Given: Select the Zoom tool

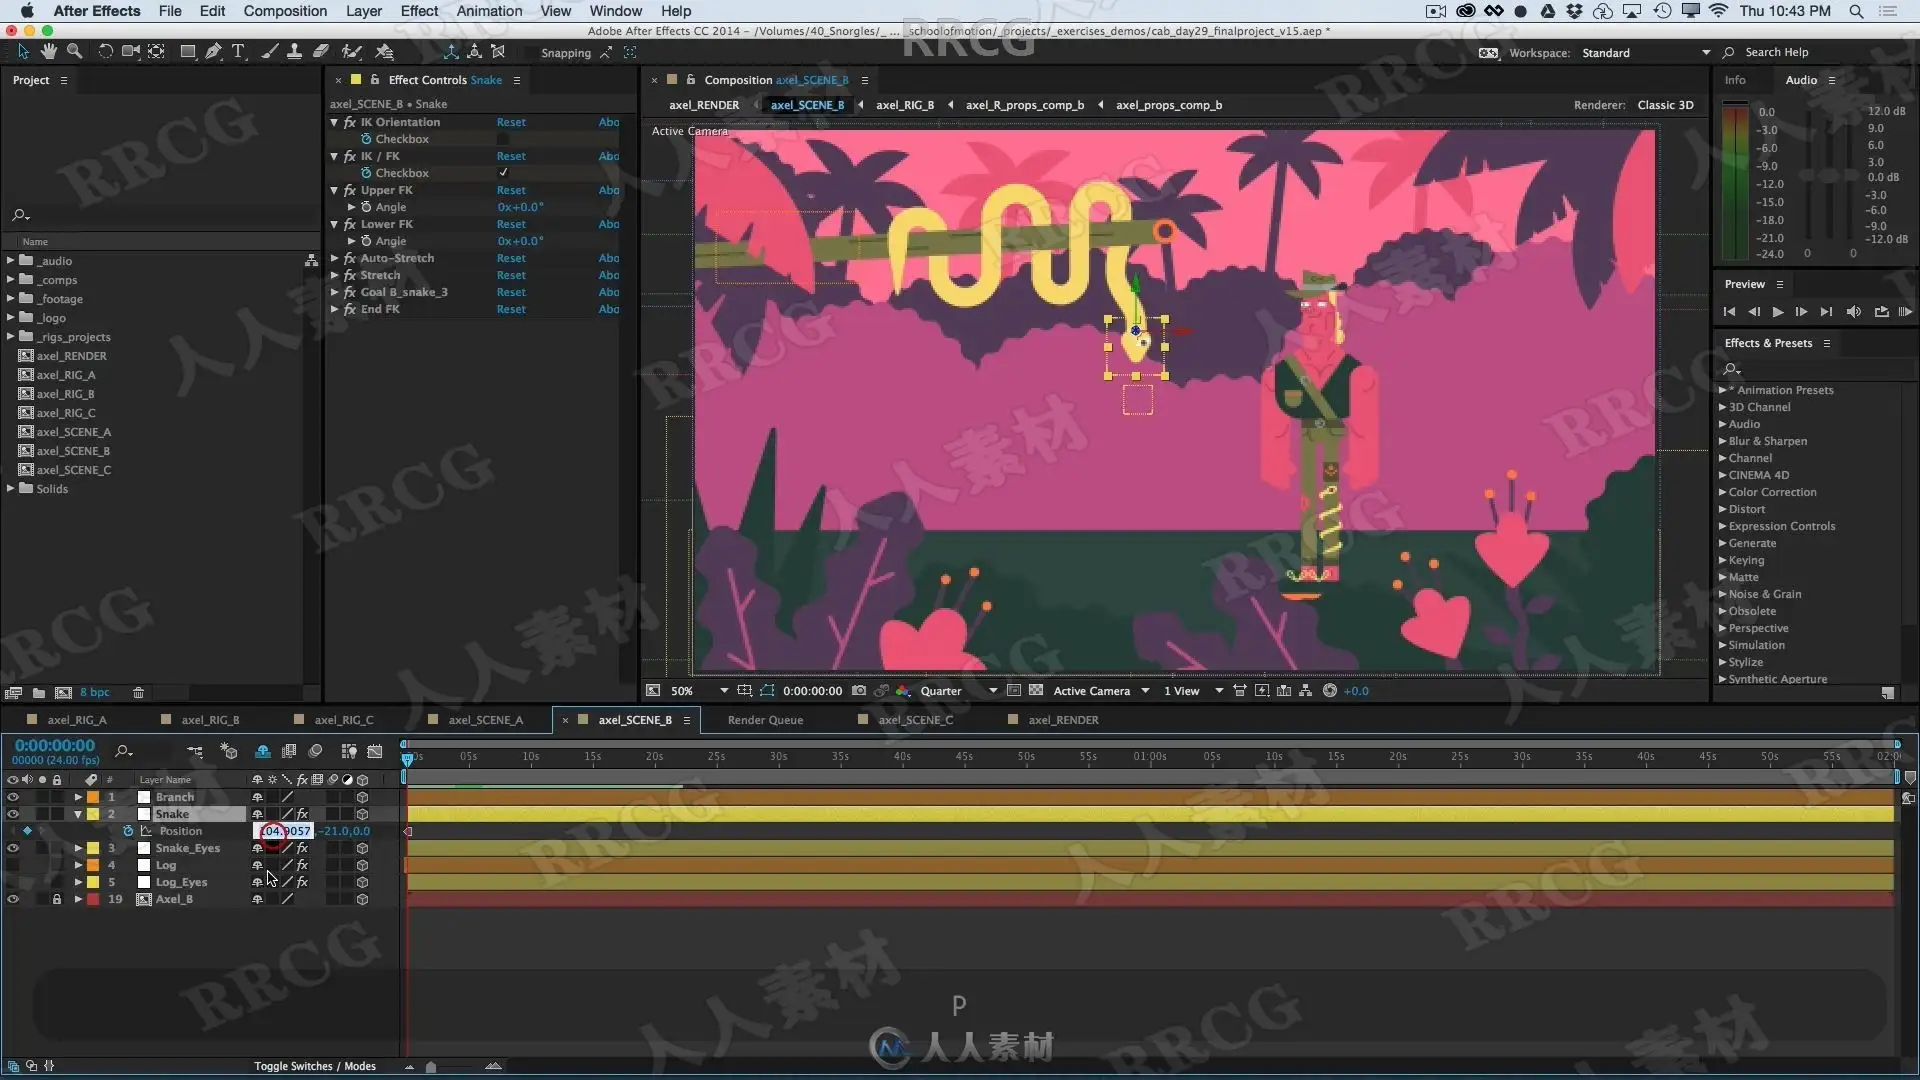Looking at the screenshot, I should coord(74,52).
